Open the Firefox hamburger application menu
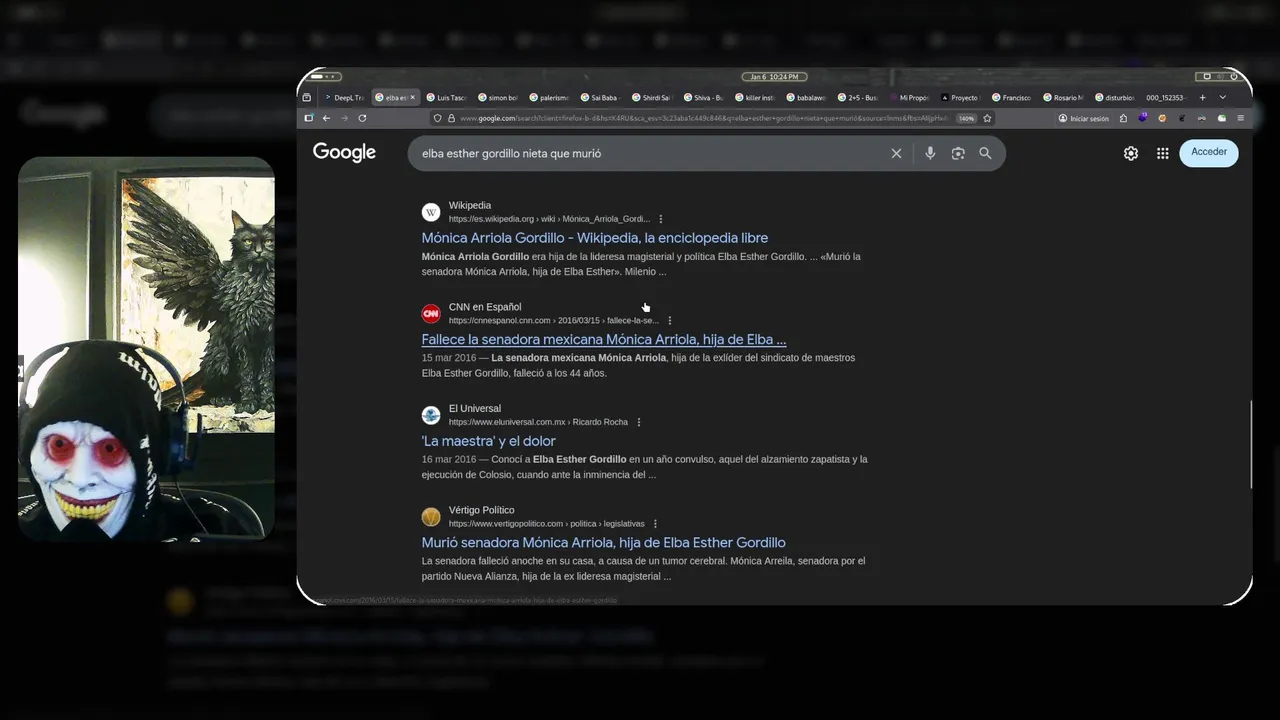1280x720 pixels. click(1241, 118)
